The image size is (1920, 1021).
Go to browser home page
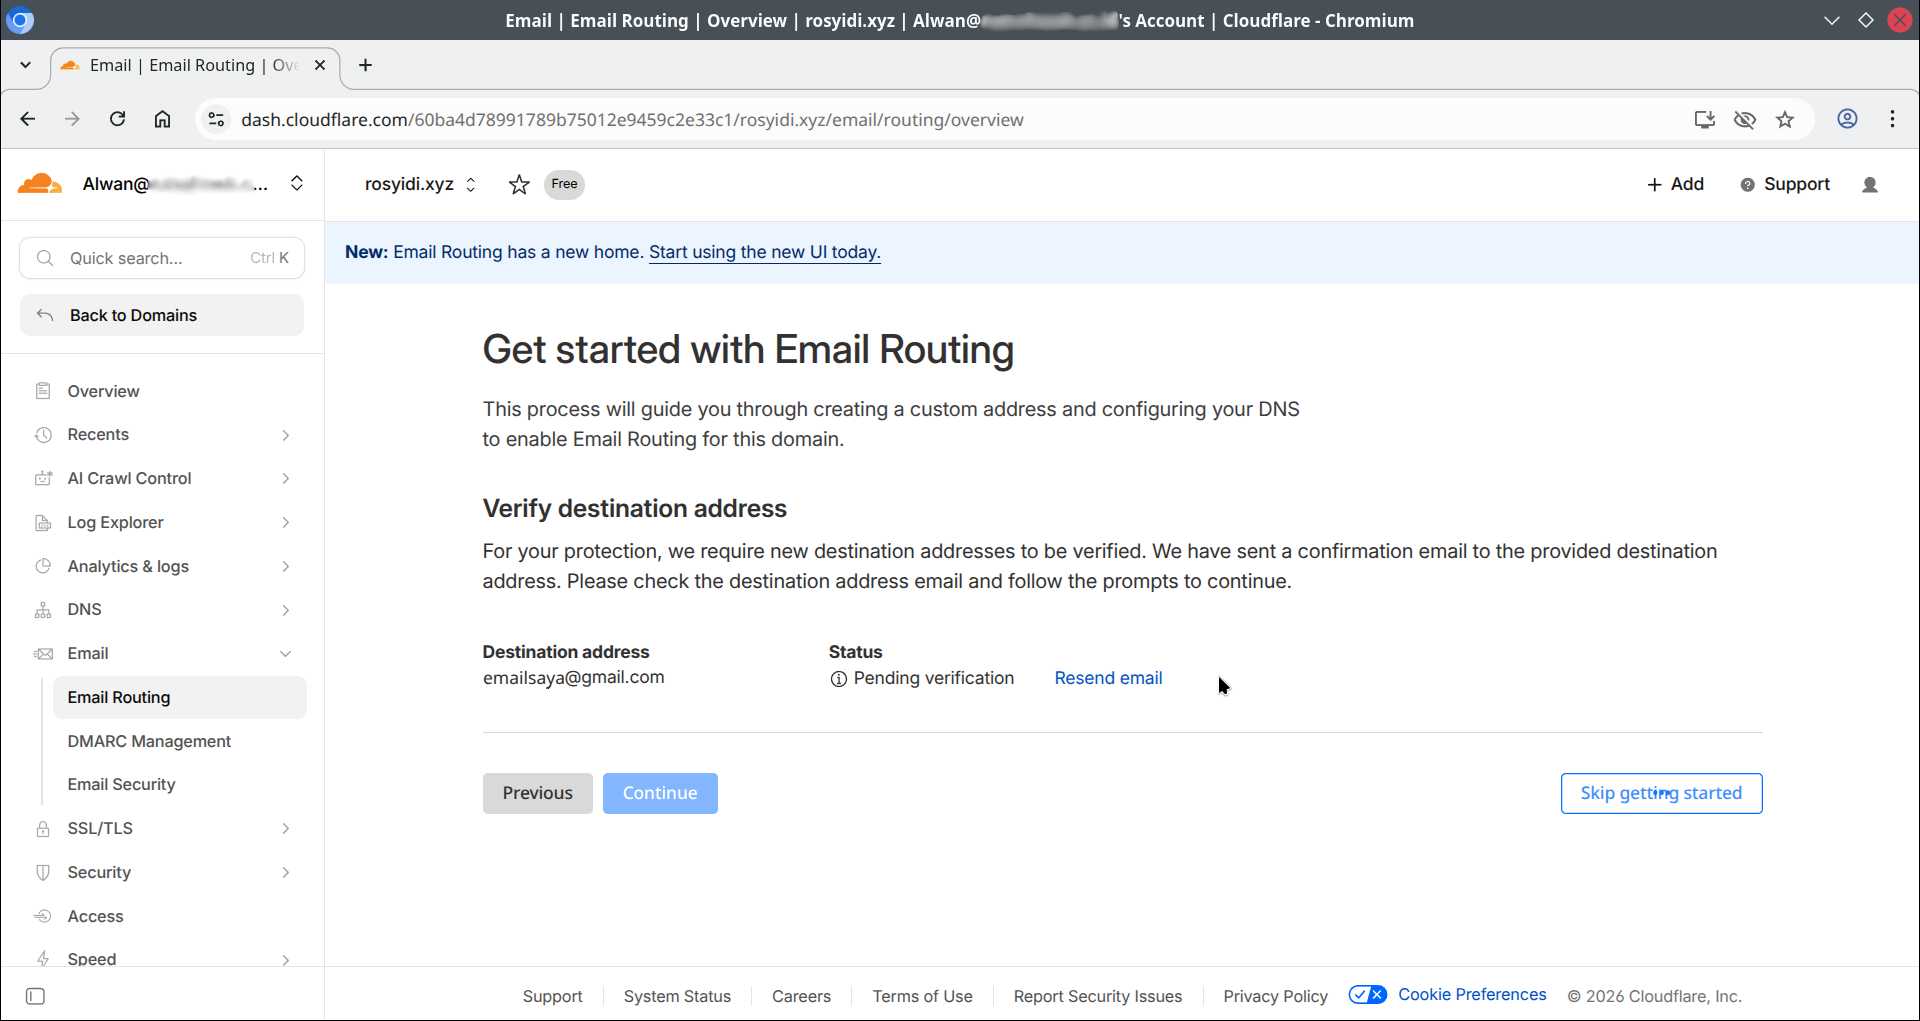(162, 120)
